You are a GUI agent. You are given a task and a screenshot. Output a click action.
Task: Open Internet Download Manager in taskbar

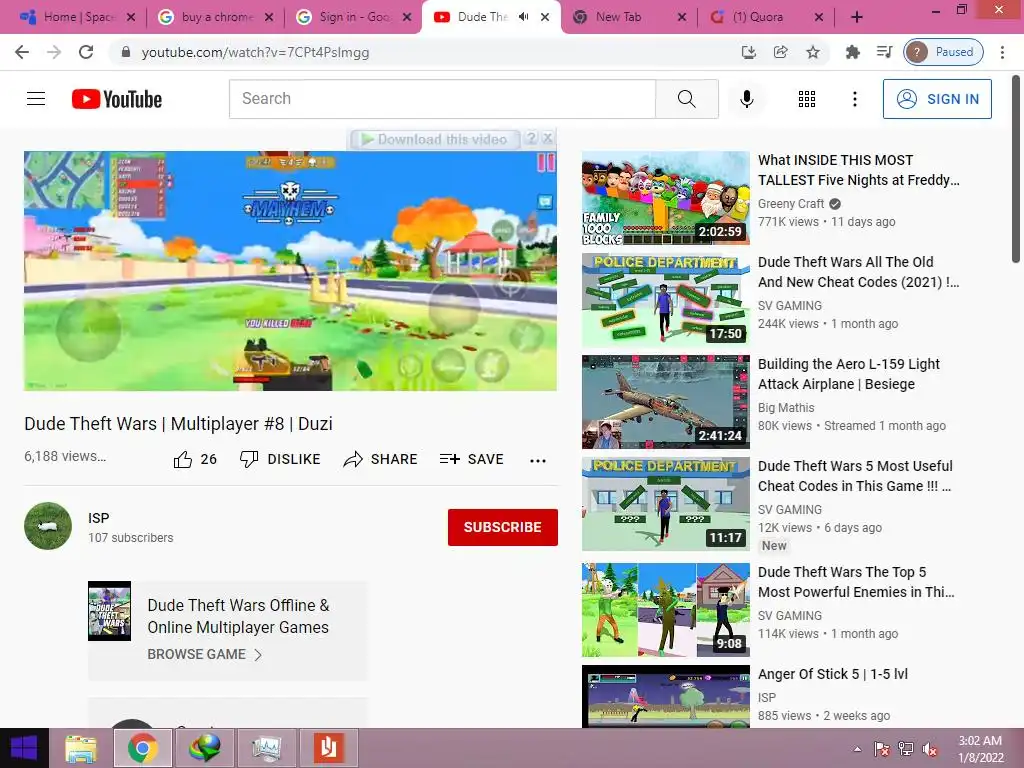point(204,748)
